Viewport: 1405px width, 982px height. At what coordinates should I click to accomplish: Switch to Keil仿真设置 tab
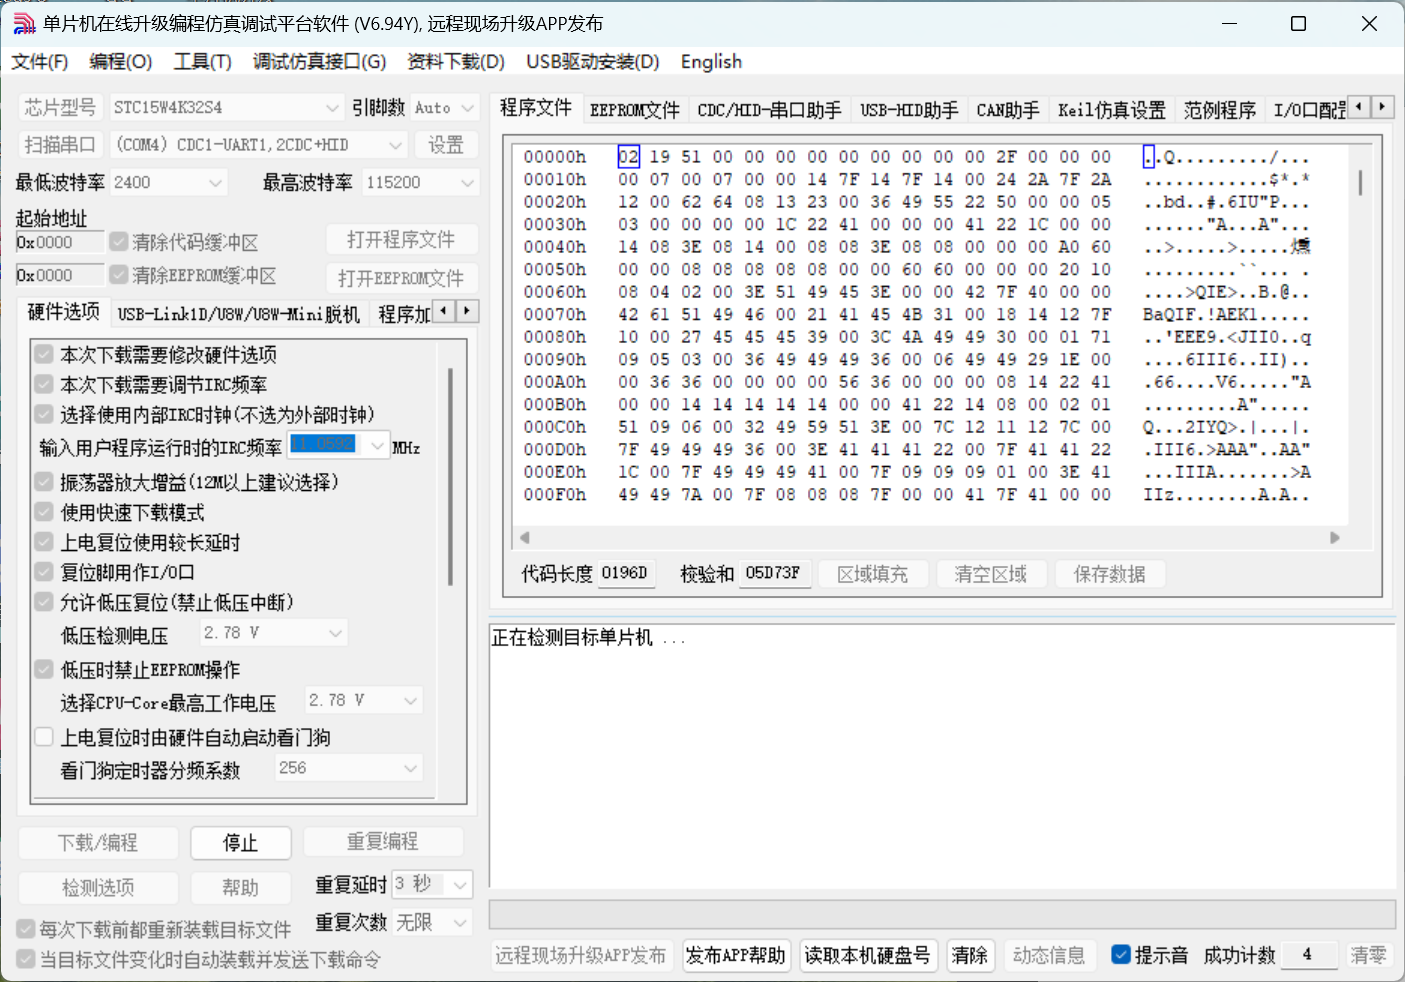pos(1112,110)
